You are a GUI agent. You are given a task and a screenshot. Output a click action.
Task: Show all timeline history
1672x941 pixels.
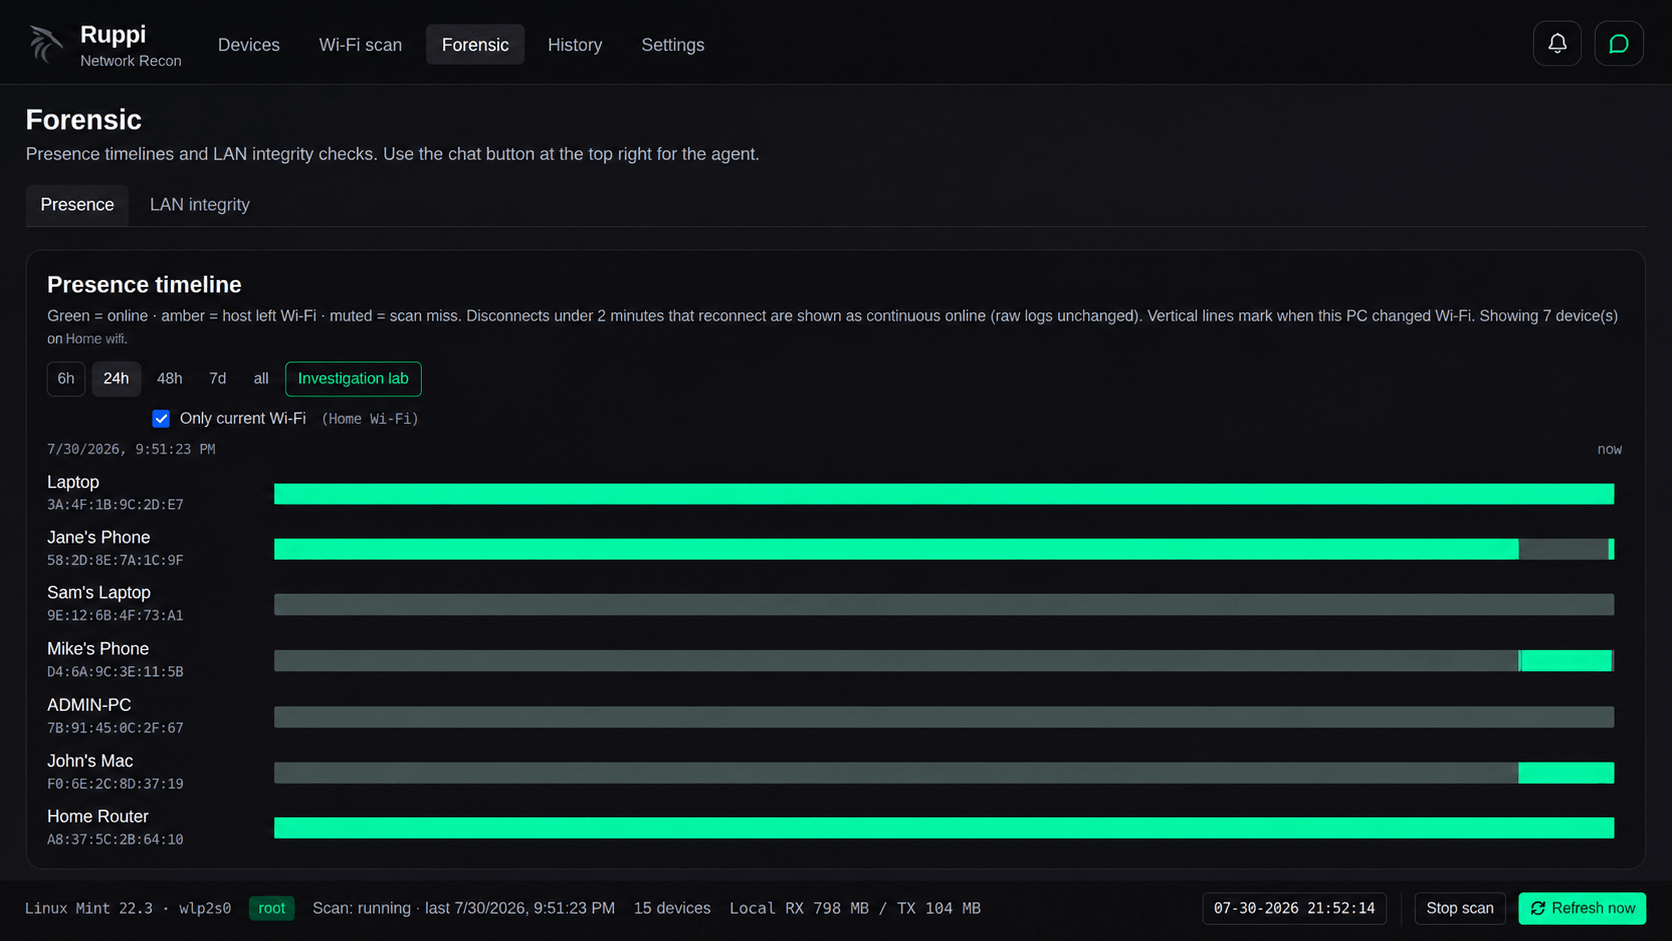tap(261, 379)
